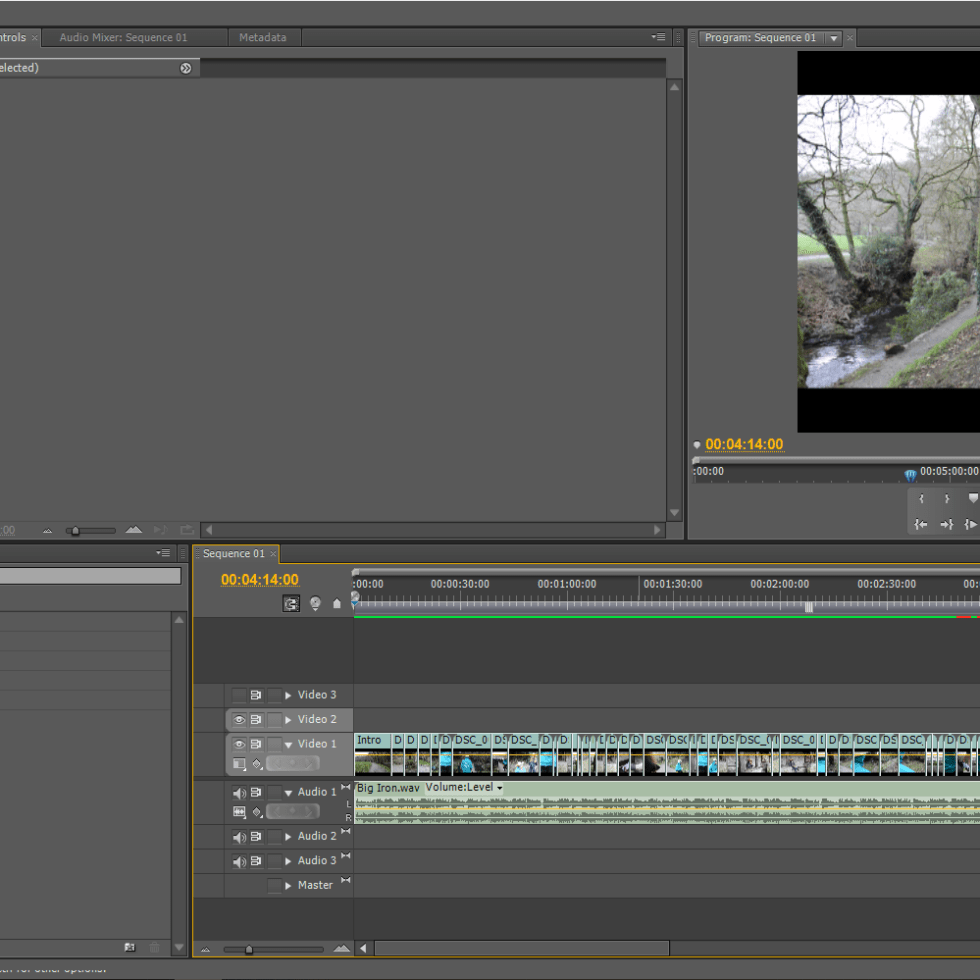Image resolution: width=980 pixels, height=980 pixels.
Task: Click Set Out Point in Program monitor
Action: click(946, 498)
